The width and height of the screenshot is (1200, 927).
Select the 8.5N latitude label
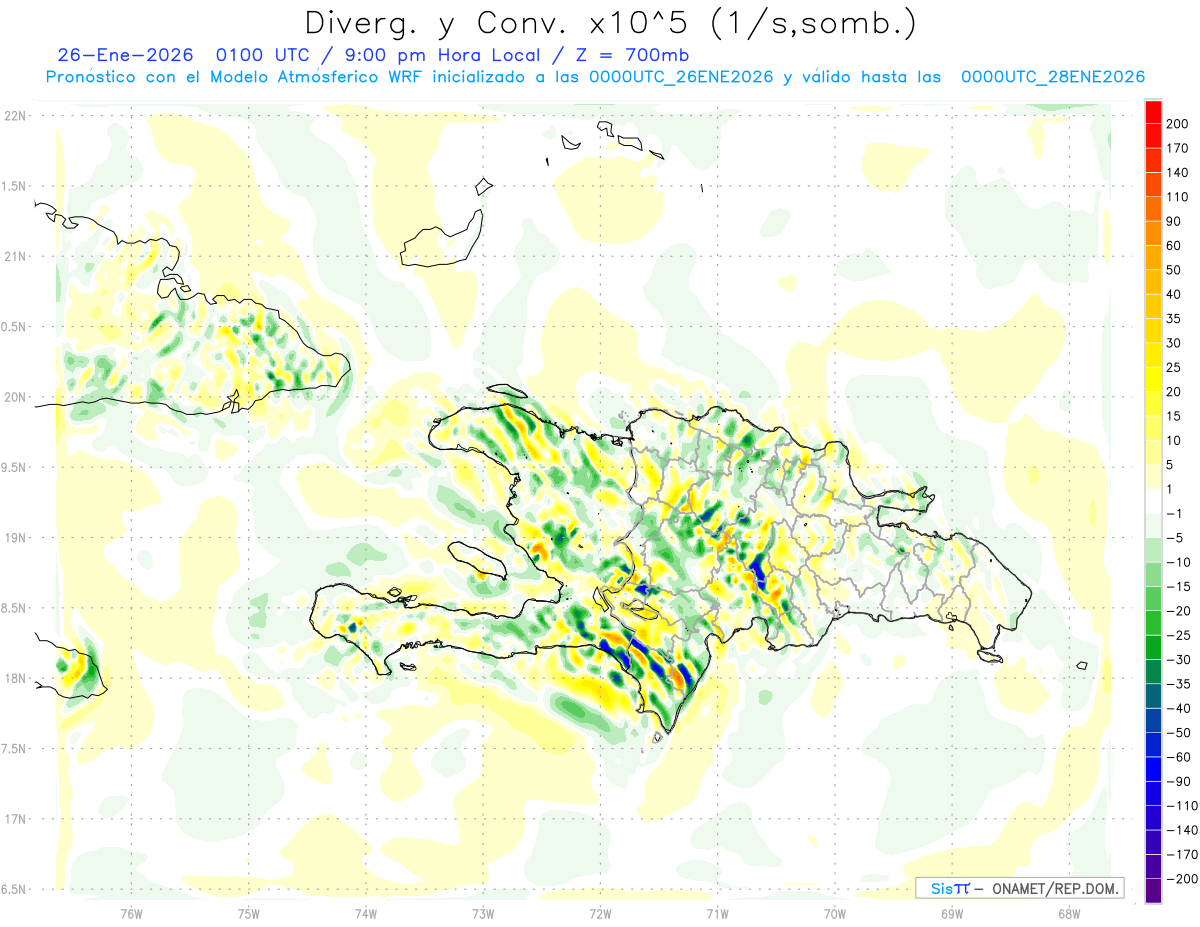tap(14, 608)
